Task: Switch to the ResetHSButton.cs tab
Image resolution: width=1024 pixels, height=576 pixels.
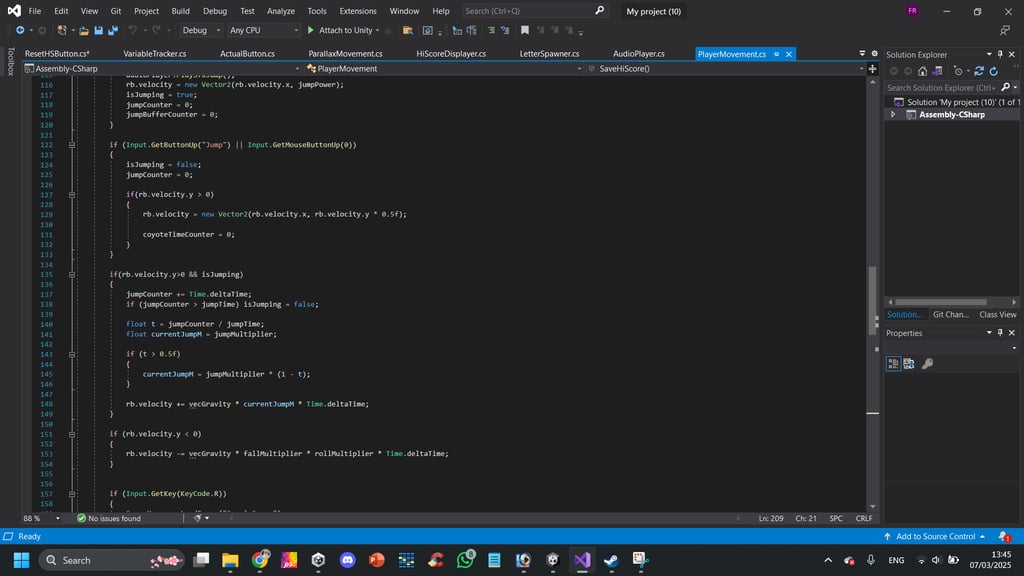Action: (57, 54)
